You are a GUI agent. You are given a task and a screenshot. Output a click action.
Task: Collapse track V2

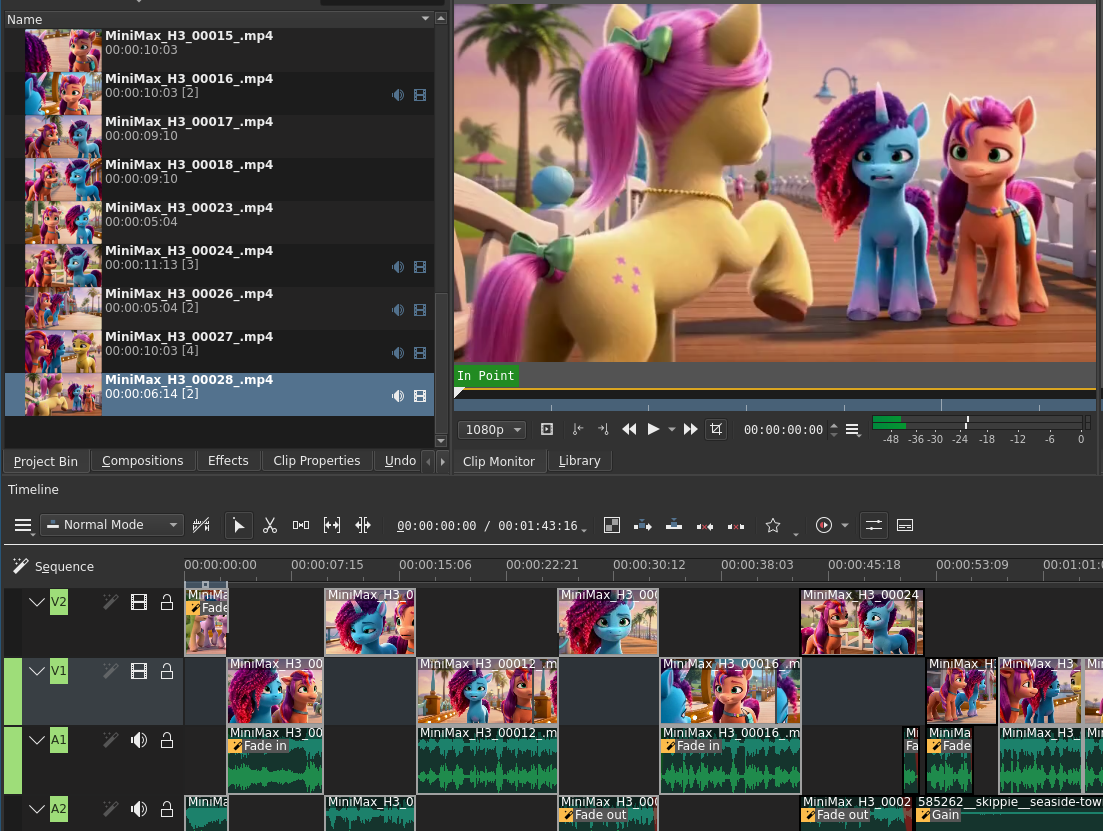(37, 602)
